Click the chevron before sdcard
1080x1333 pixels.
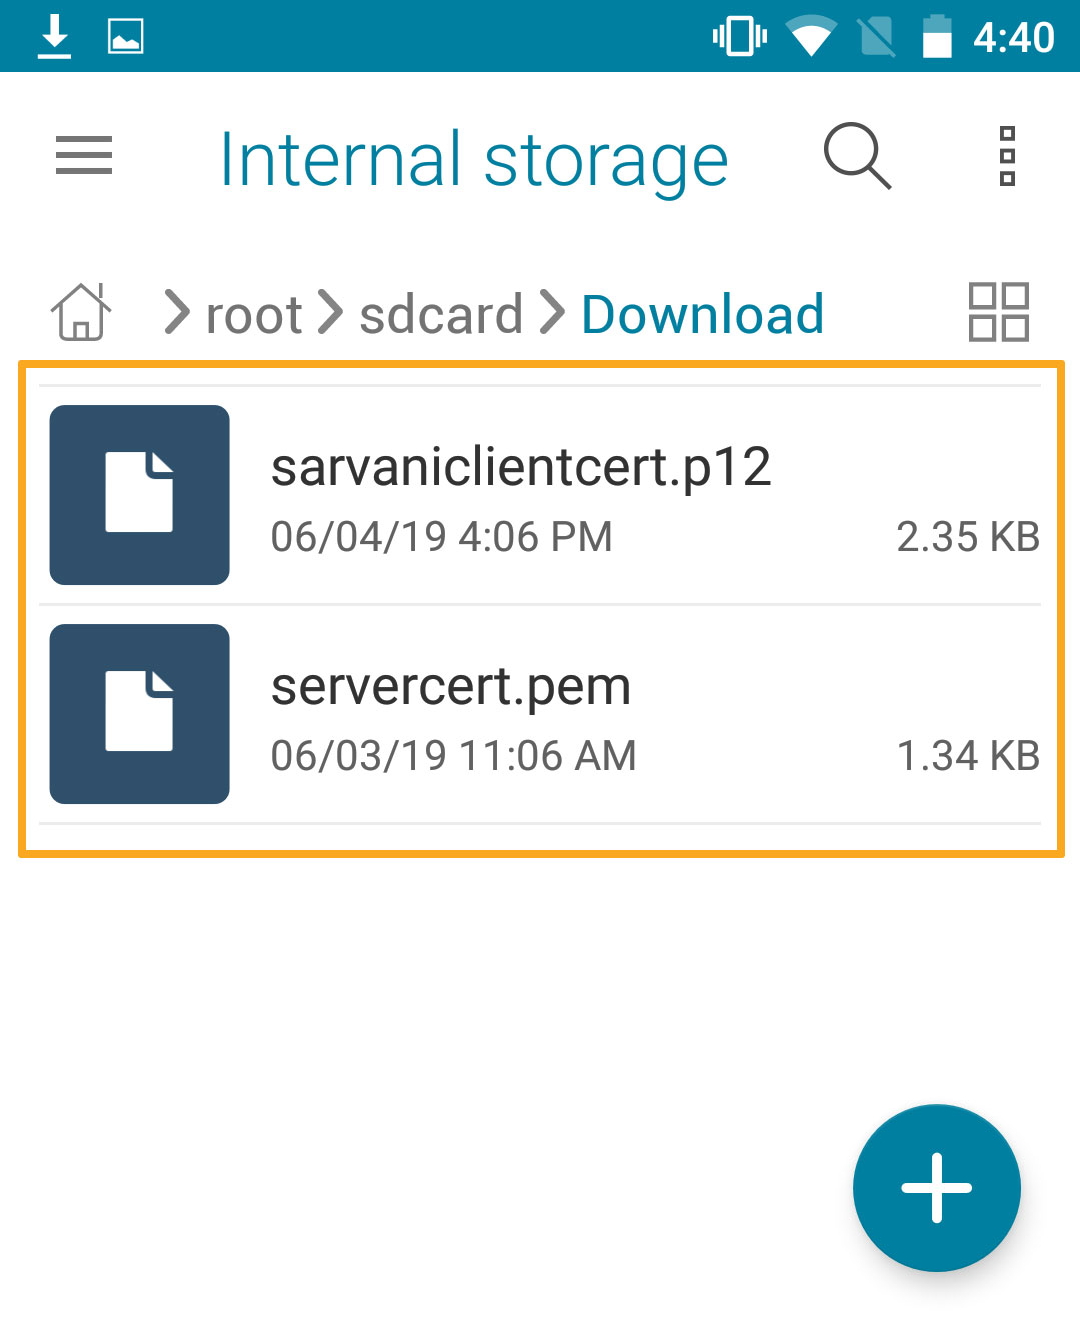330,312
